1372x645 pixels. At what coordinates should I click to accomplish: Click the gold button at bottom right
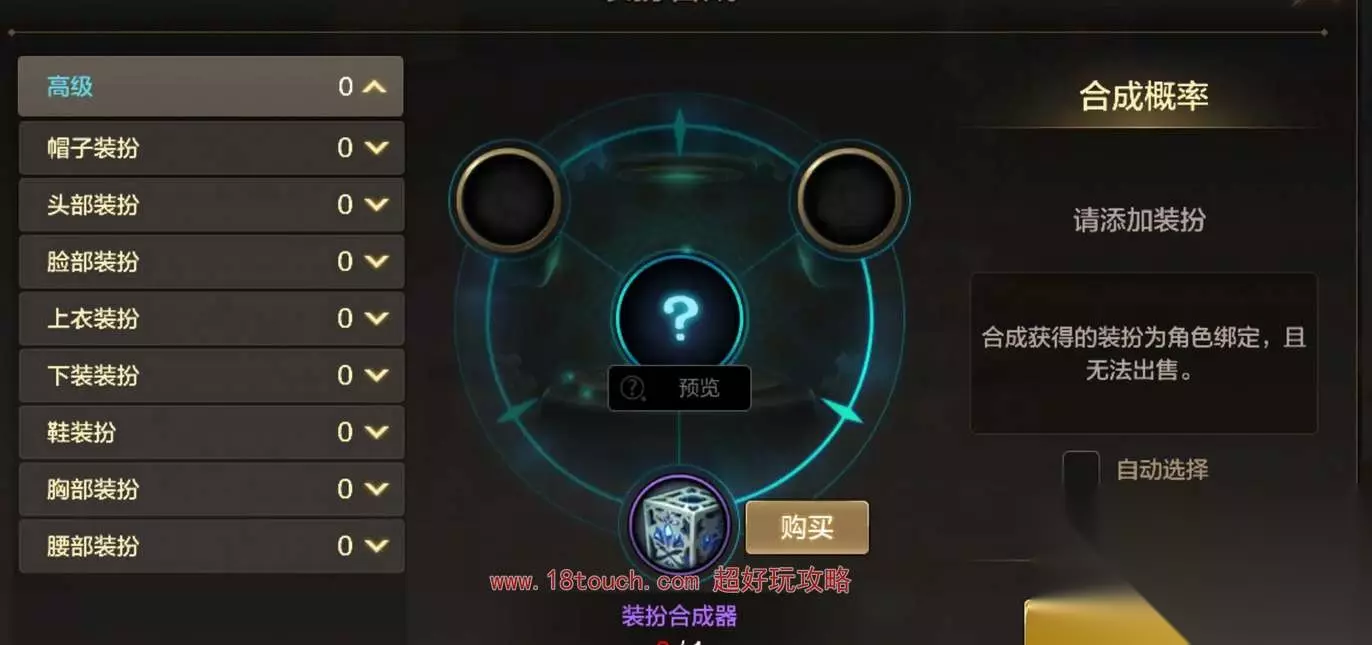(x=1198, y=622)
